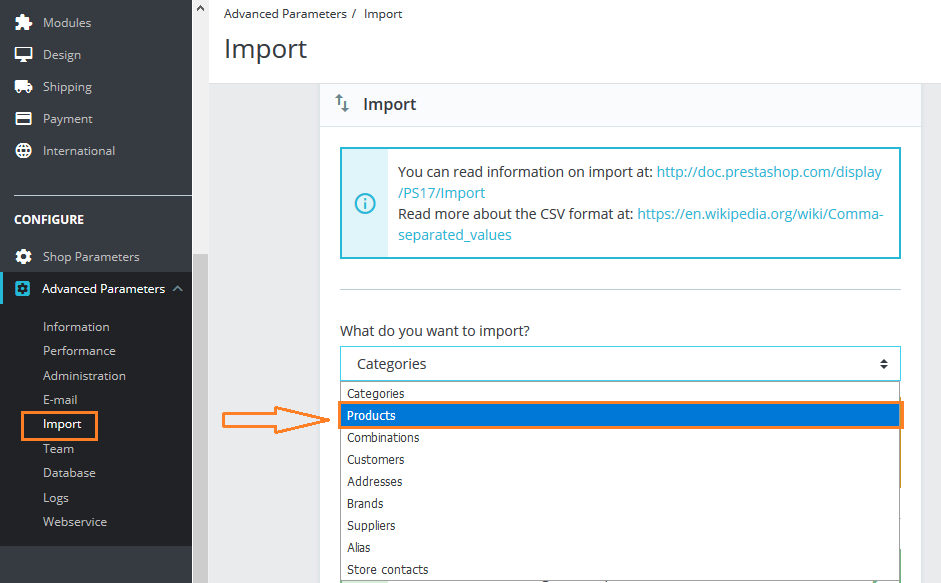
Task: Click the Payment credit card icon
Action: tap(23, 119)
